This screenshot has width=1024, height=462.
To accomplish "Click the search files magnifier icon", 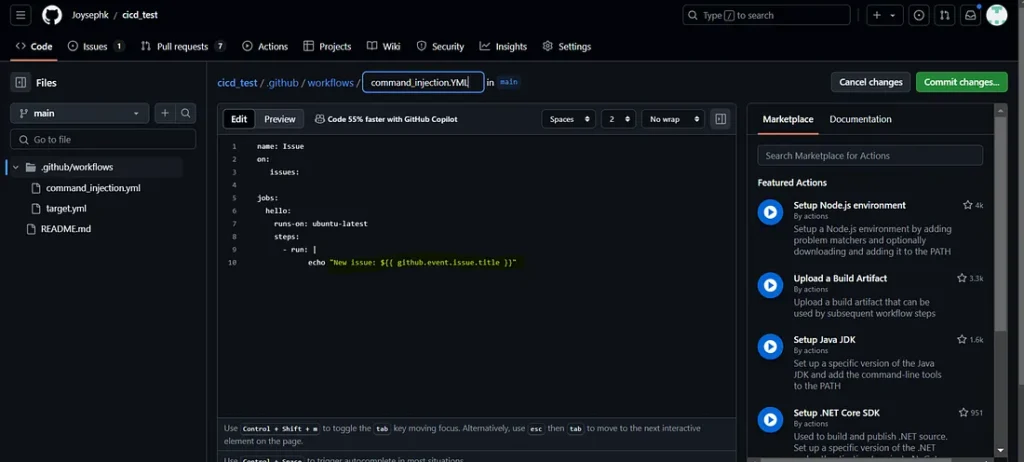I will coord(186,114).
